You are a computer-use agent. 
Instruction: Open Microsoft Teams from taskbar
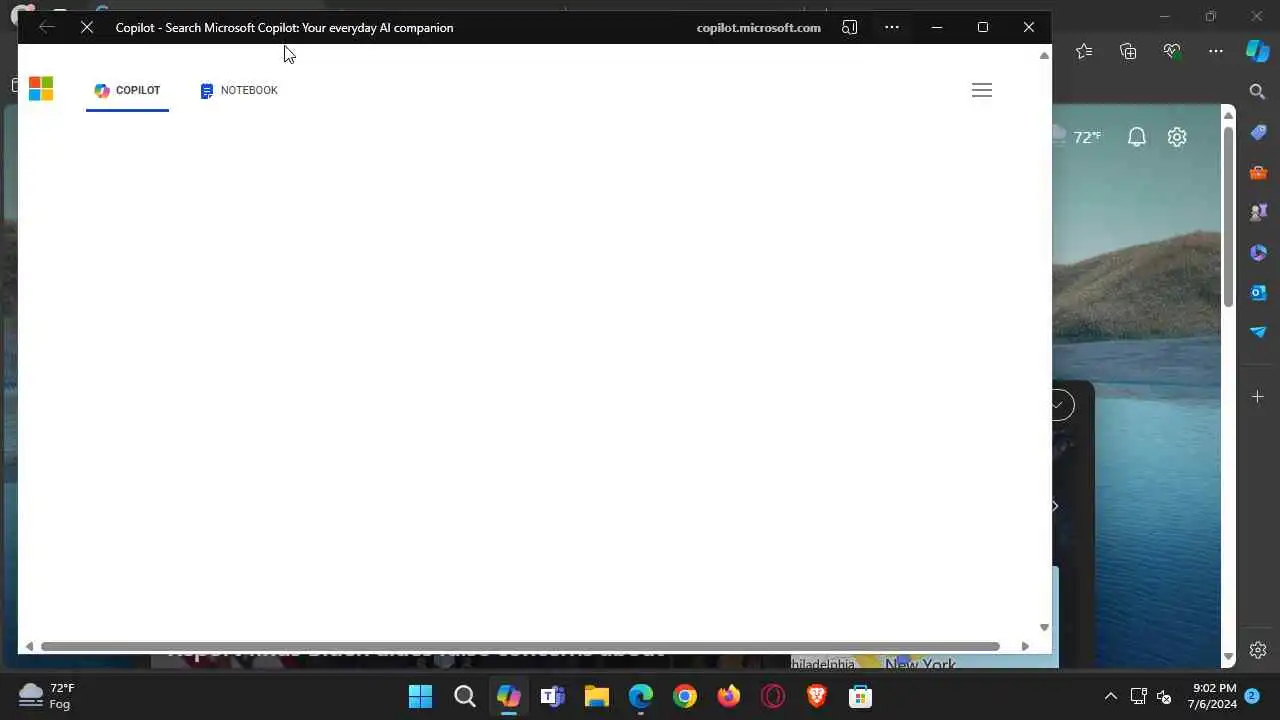pyautogui.click(x=553, y=696)
